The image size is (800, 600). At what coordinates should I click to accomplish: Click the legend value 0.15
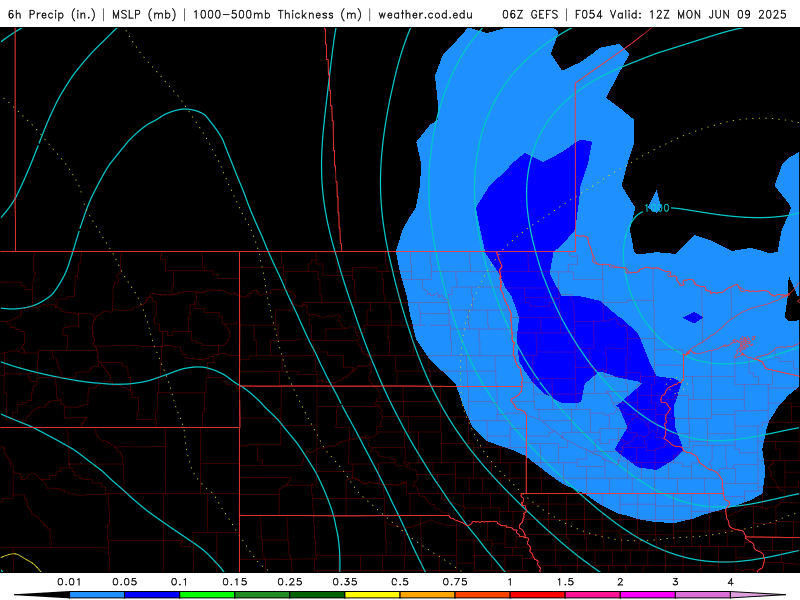(235, 582)
